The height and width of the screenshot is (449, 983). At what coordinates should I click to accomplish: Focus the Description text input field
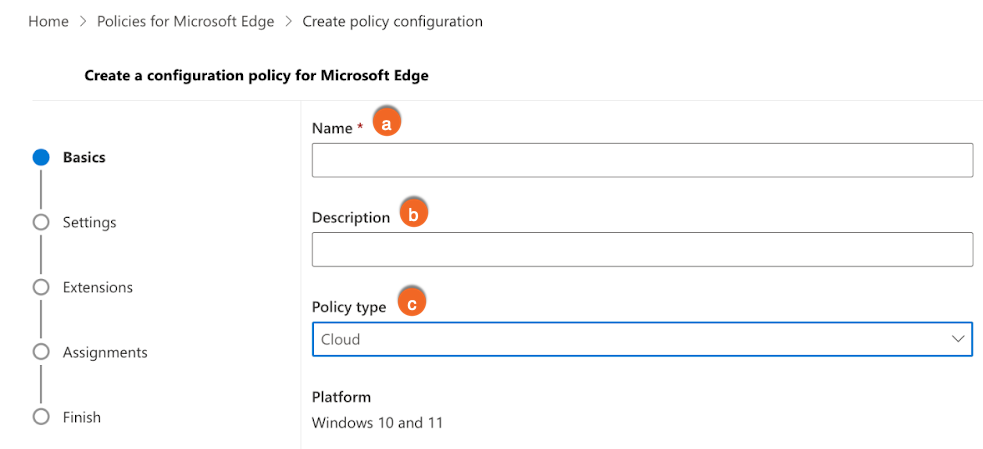click(642, 250)
